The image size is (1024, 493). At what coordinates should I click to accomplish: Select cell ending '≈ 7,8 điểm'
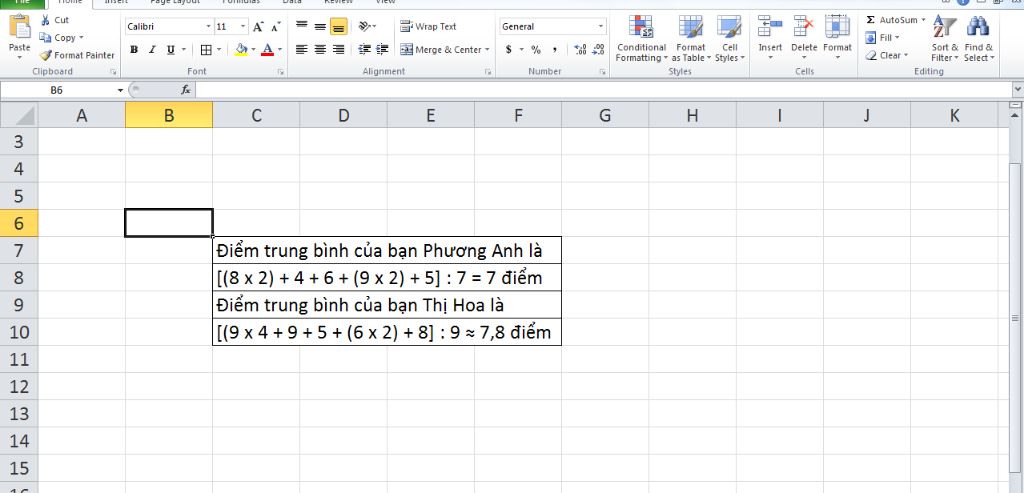(387, 332)
